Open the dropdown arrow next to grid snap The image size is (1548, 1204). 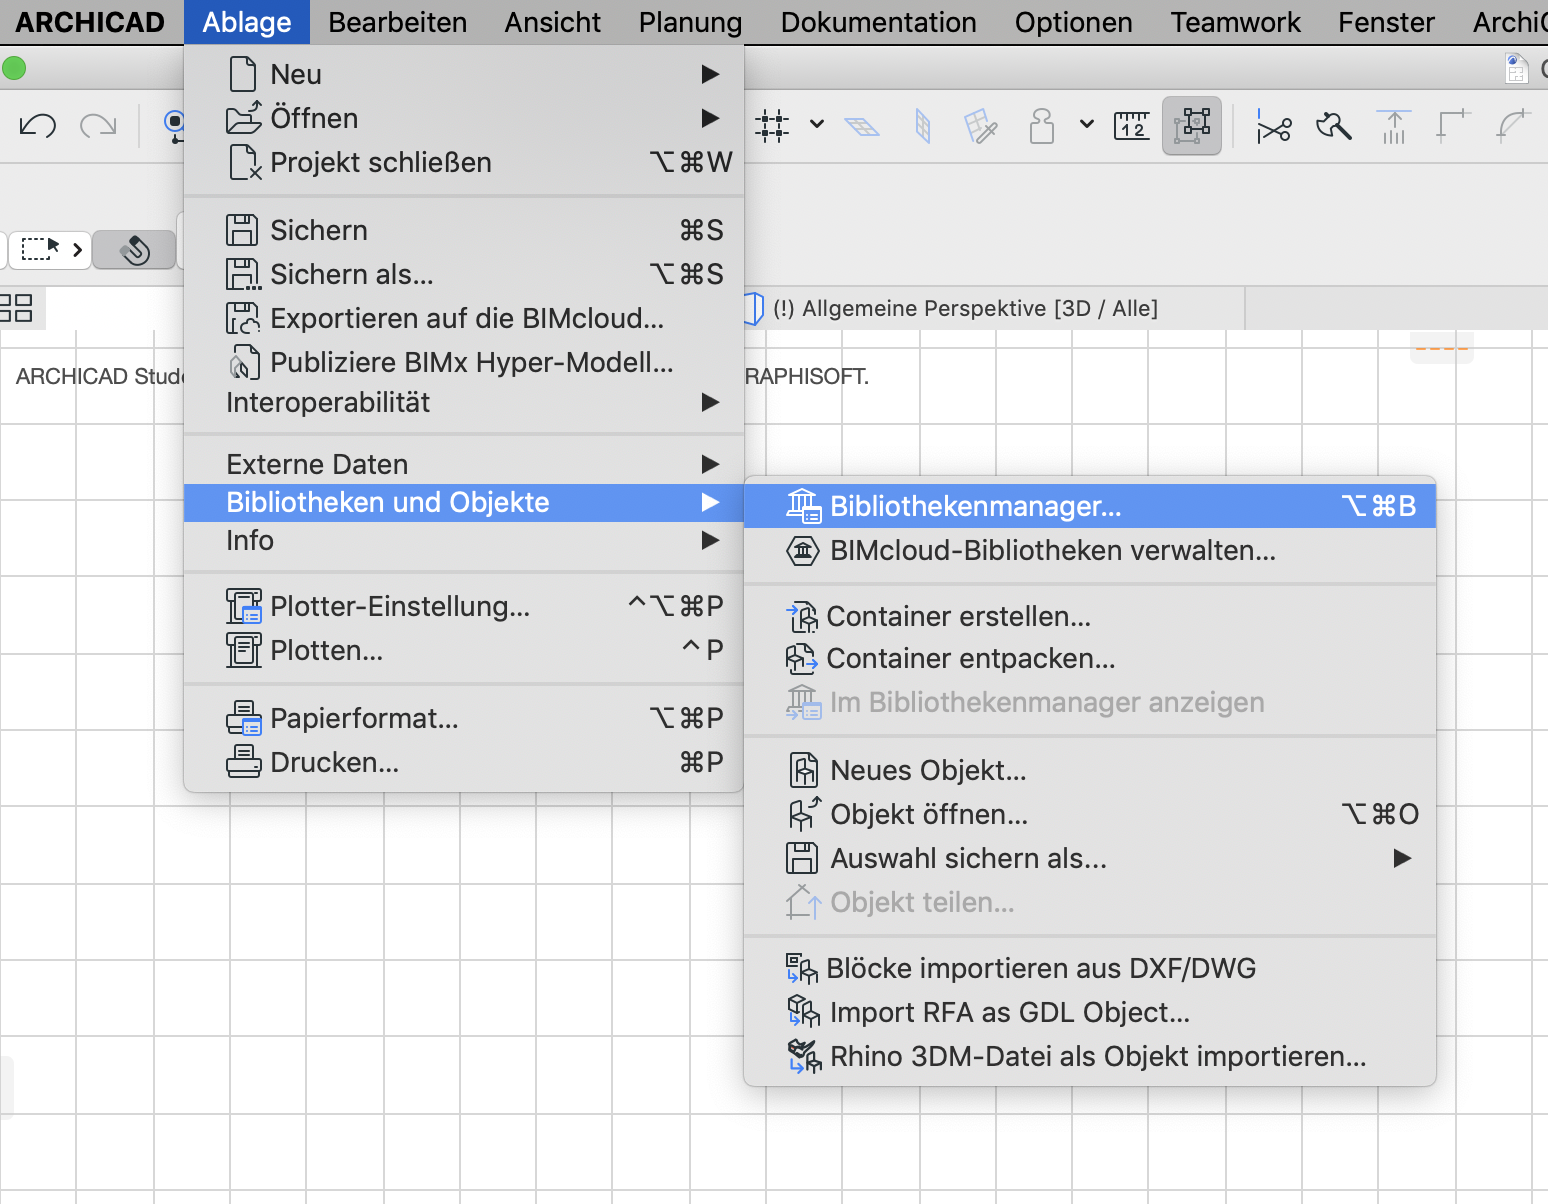[817, 125]
